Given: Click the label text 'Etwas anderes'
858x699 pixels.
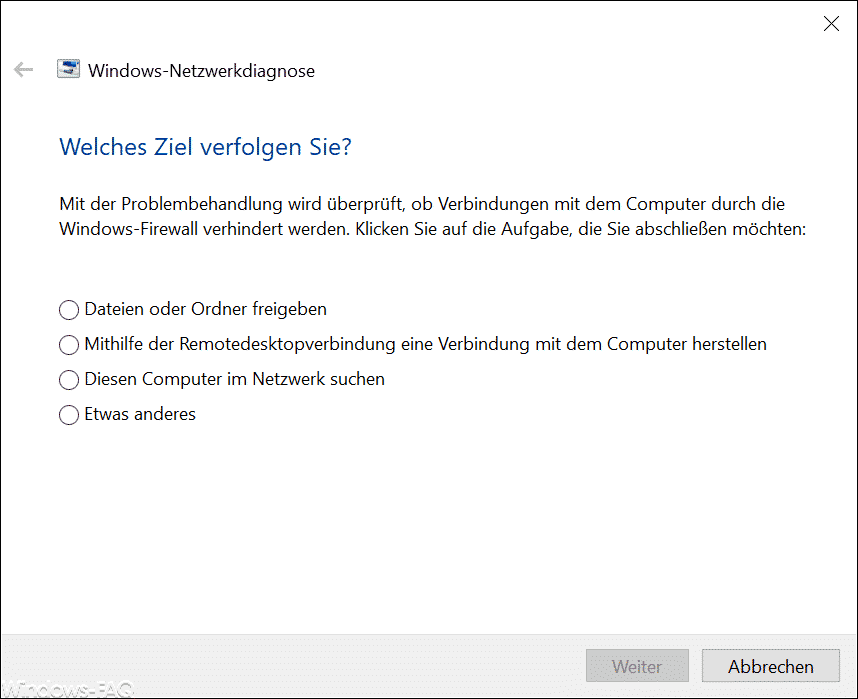Looking at the screenshot, I should click(140, 414).
